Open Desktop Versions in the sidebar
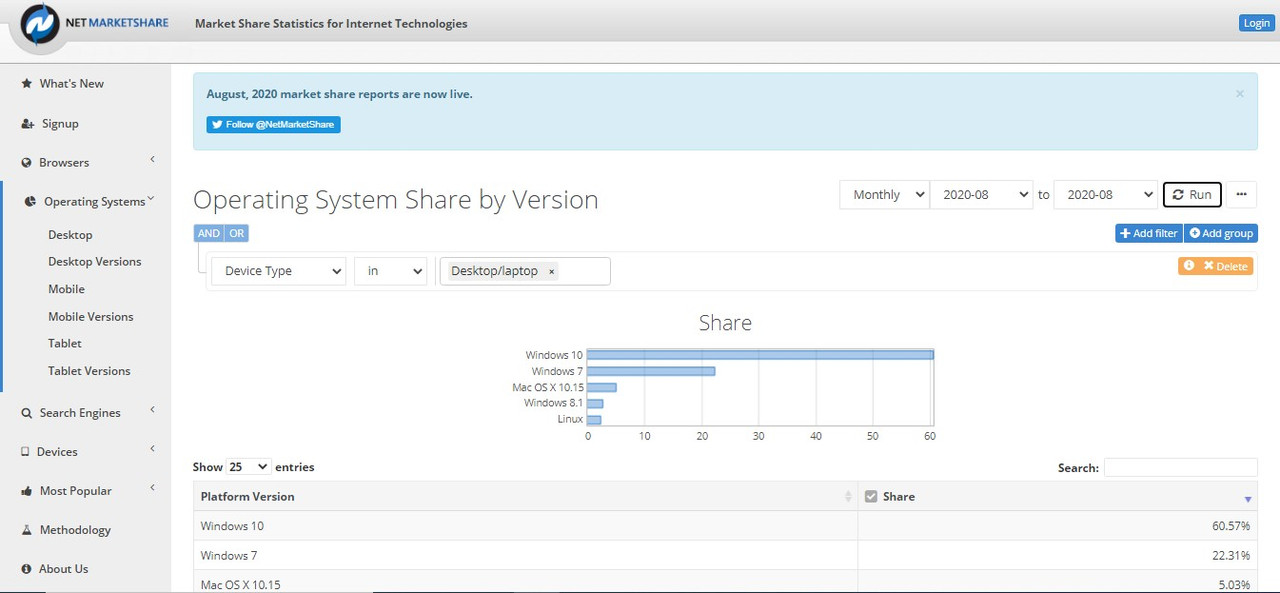 coord(95,262)
